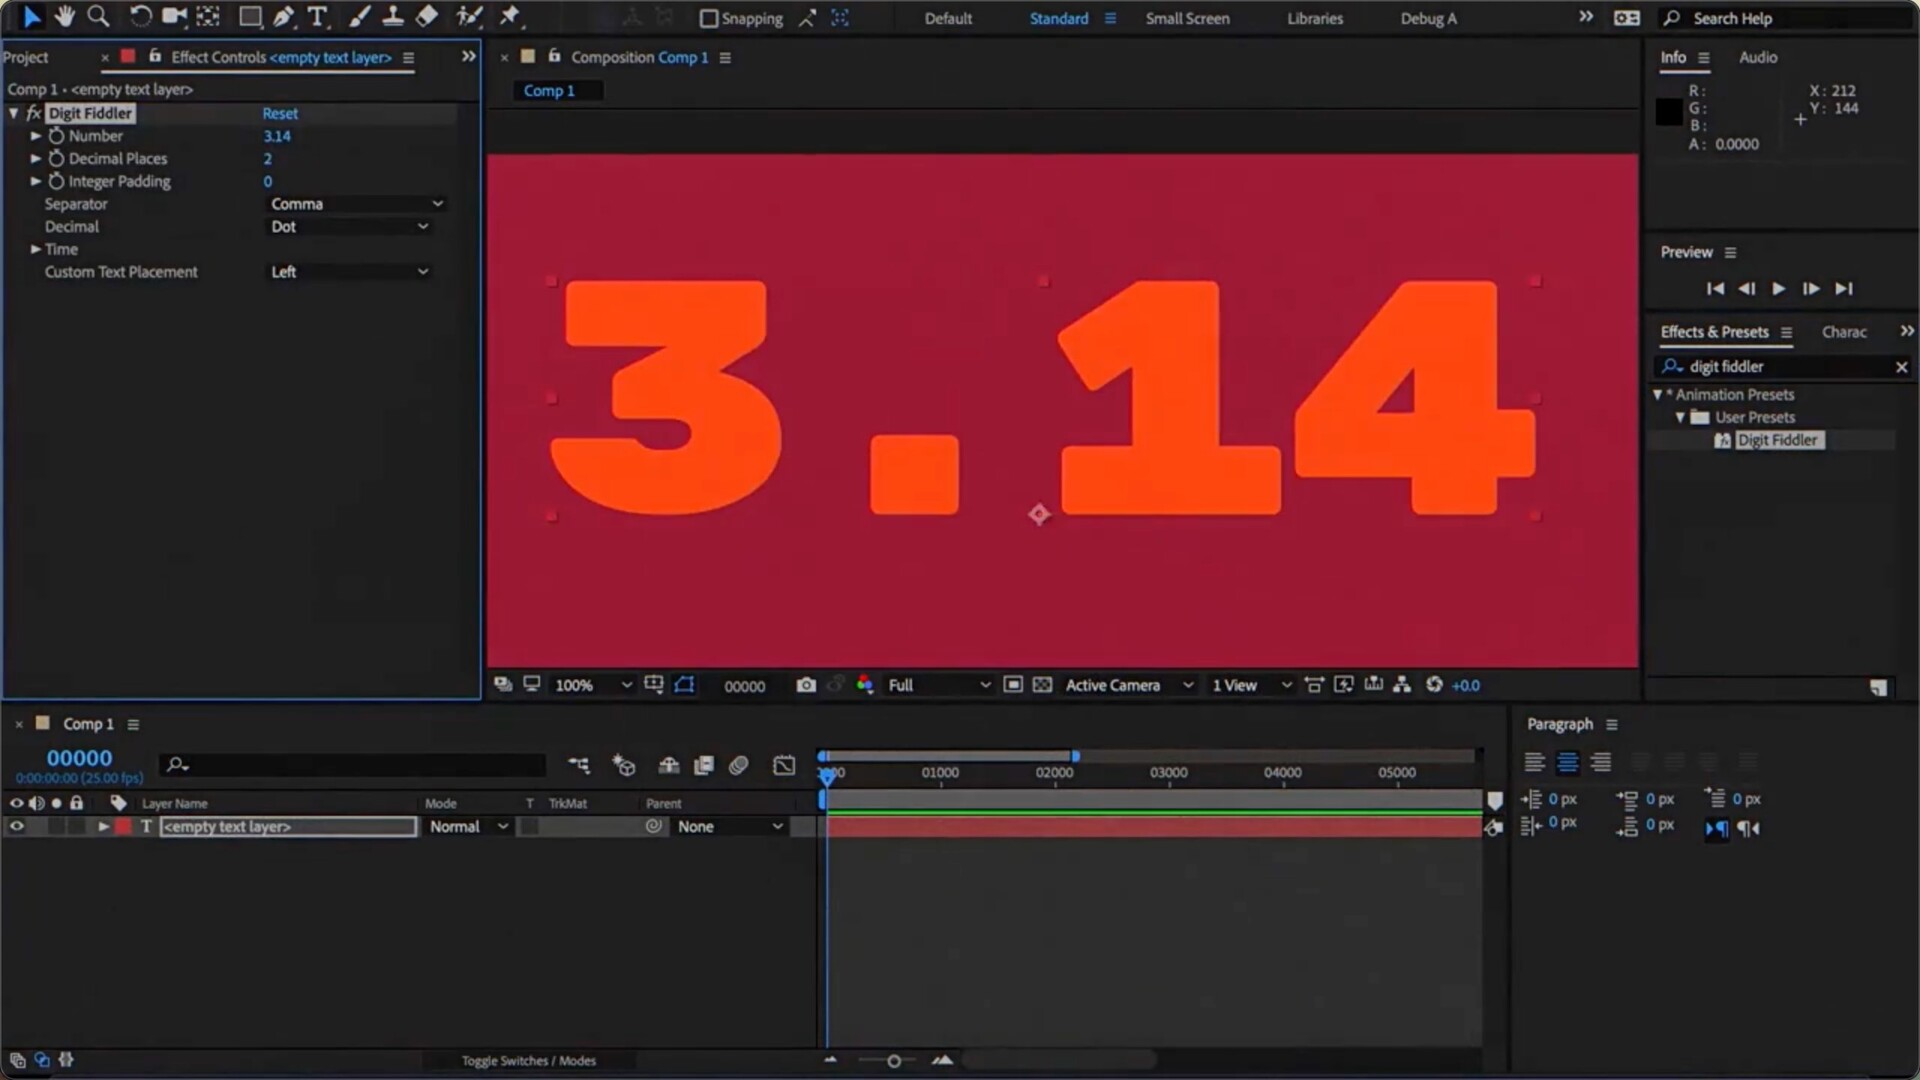Select the Eraser tool

tap(427, 16)
